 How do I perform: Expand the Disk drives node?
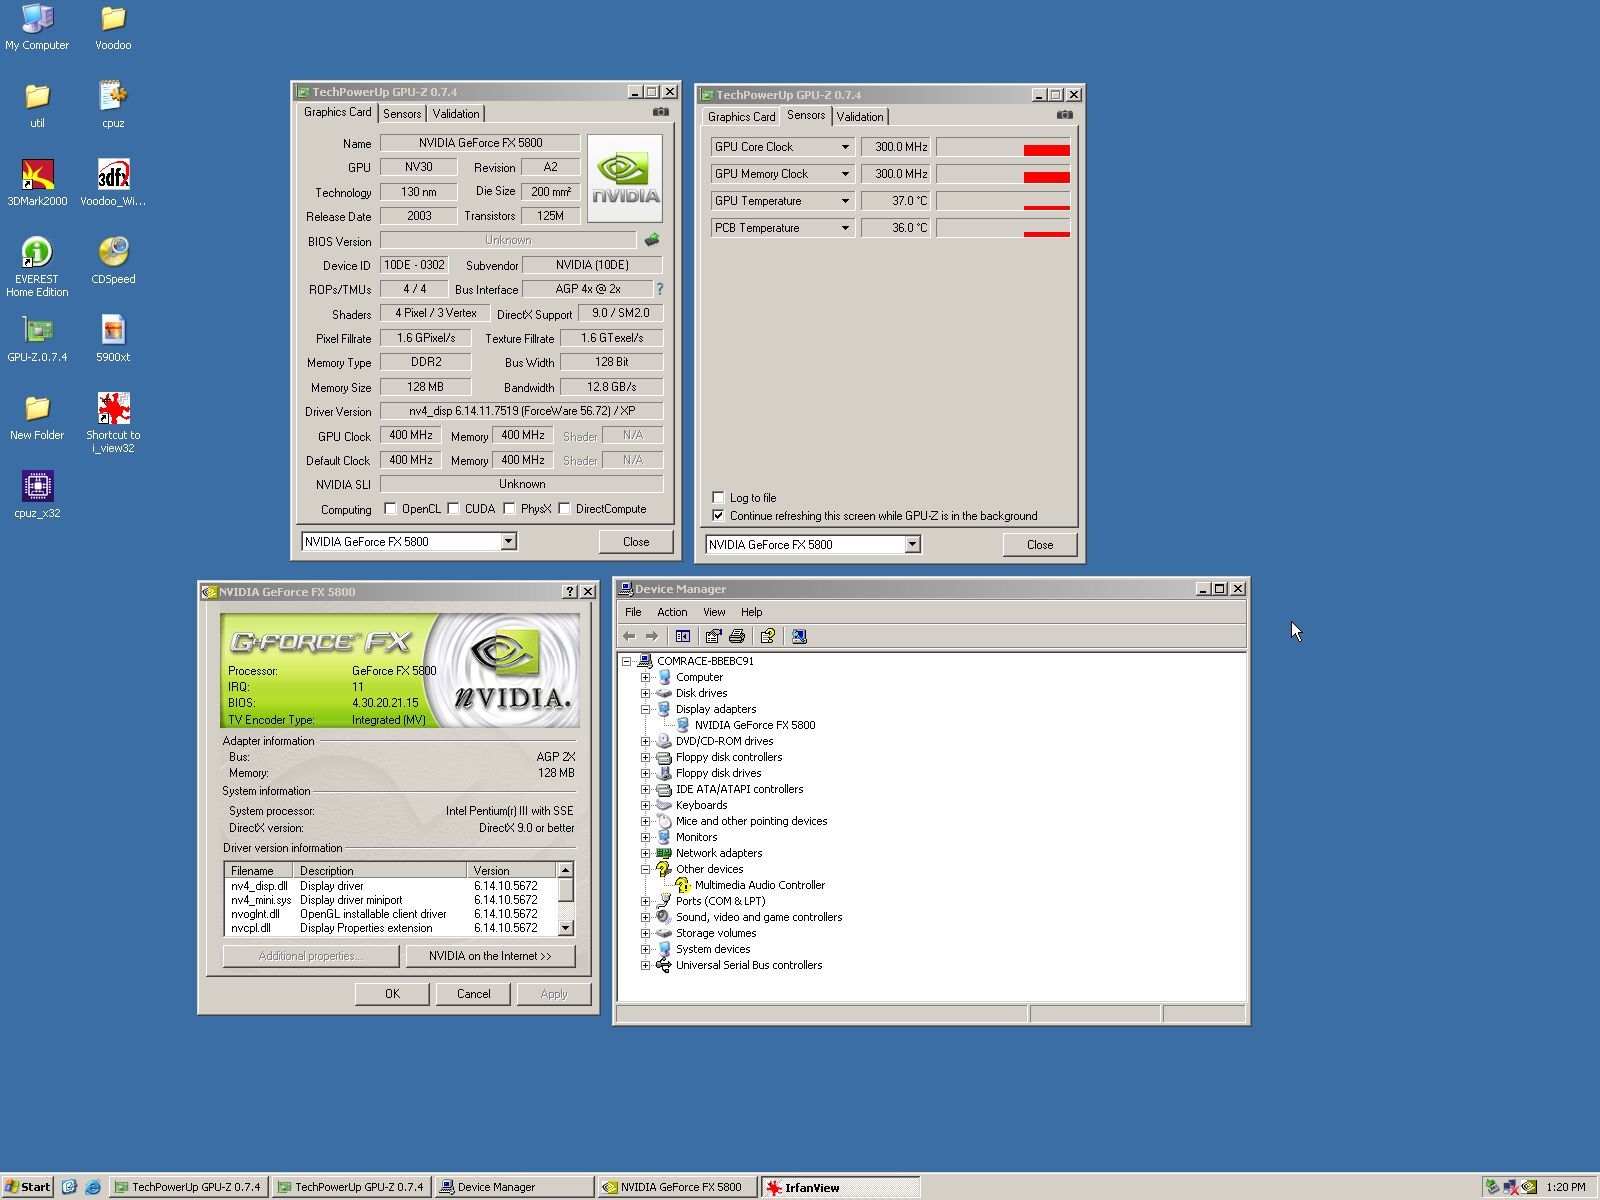pyautogui.click(x=646, y=693)
